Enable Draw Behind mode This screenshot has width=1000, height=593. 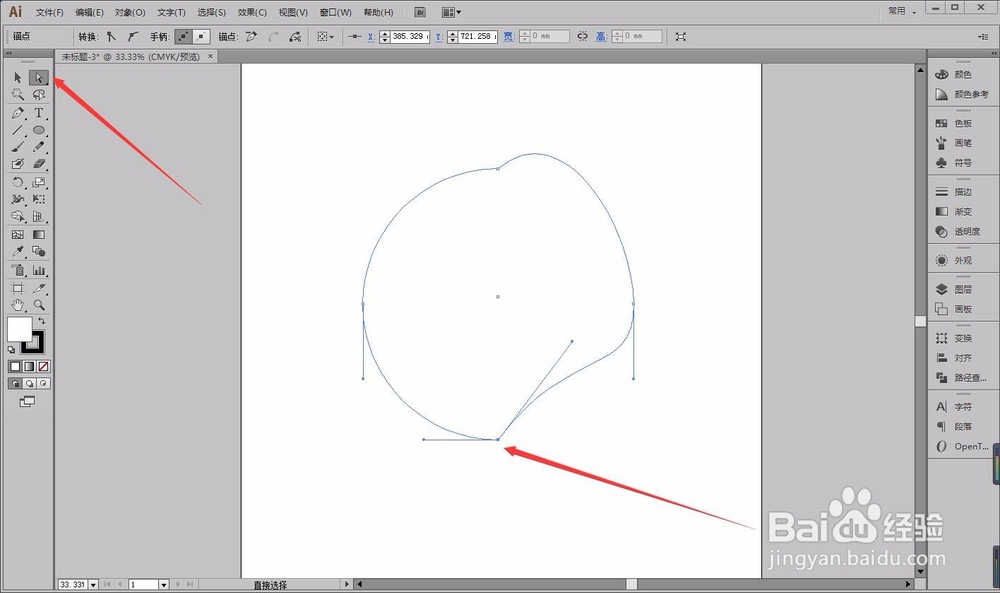[29, 383]
